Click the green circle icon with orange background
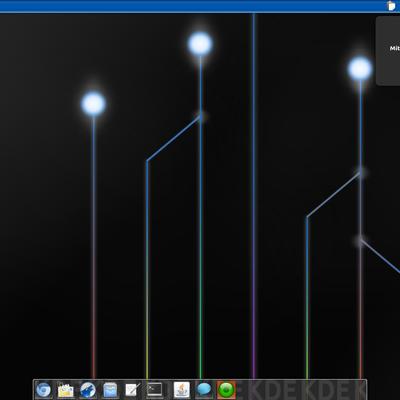This screenshot has height=400, width=400. pyautogui.click(x=226, y=390)
